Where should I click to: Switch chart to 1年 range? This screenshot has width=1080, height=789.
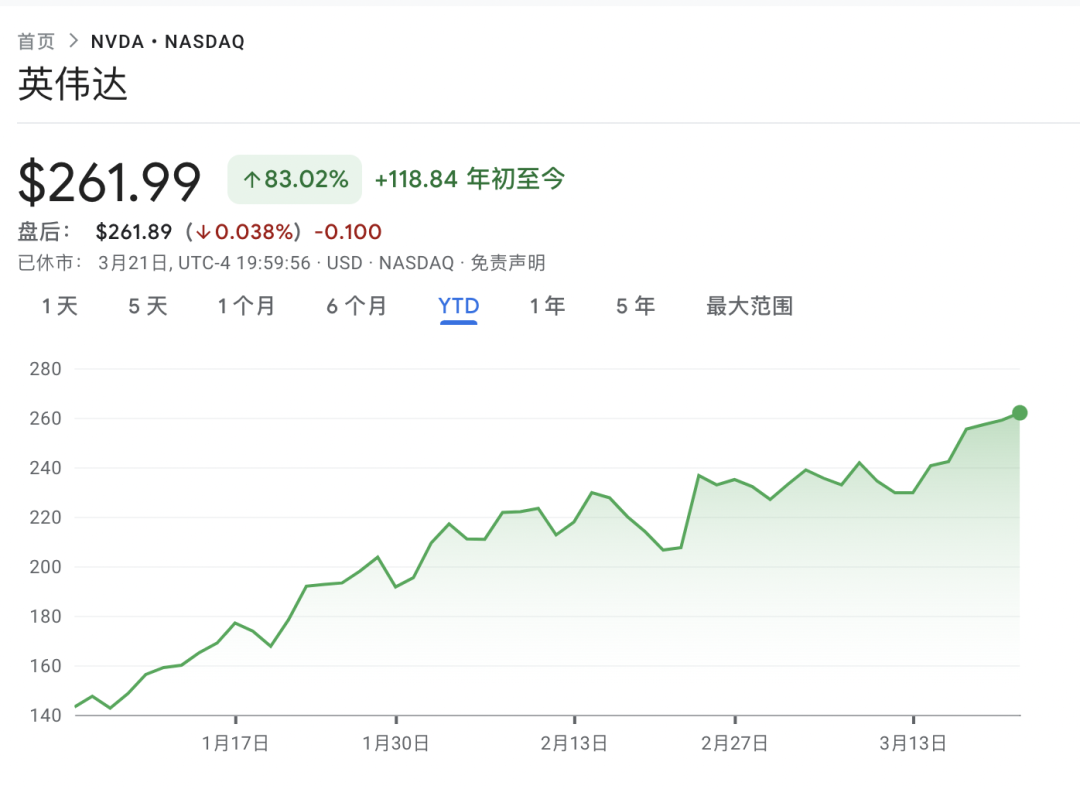point(547,306)
